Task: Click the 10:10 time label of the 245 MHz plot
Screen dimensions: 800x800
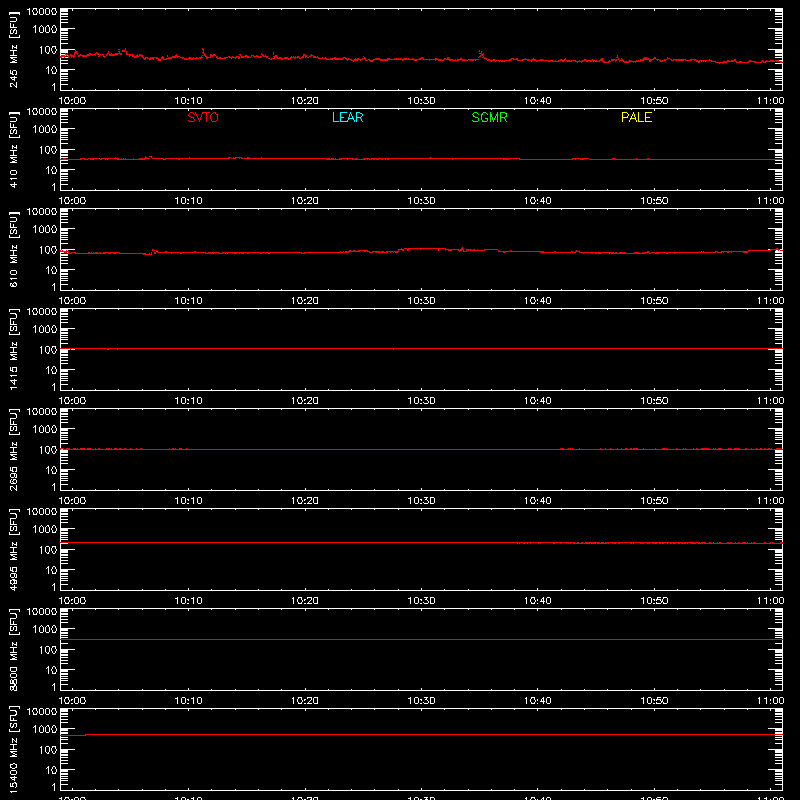Action: click(x=188, y=101)
